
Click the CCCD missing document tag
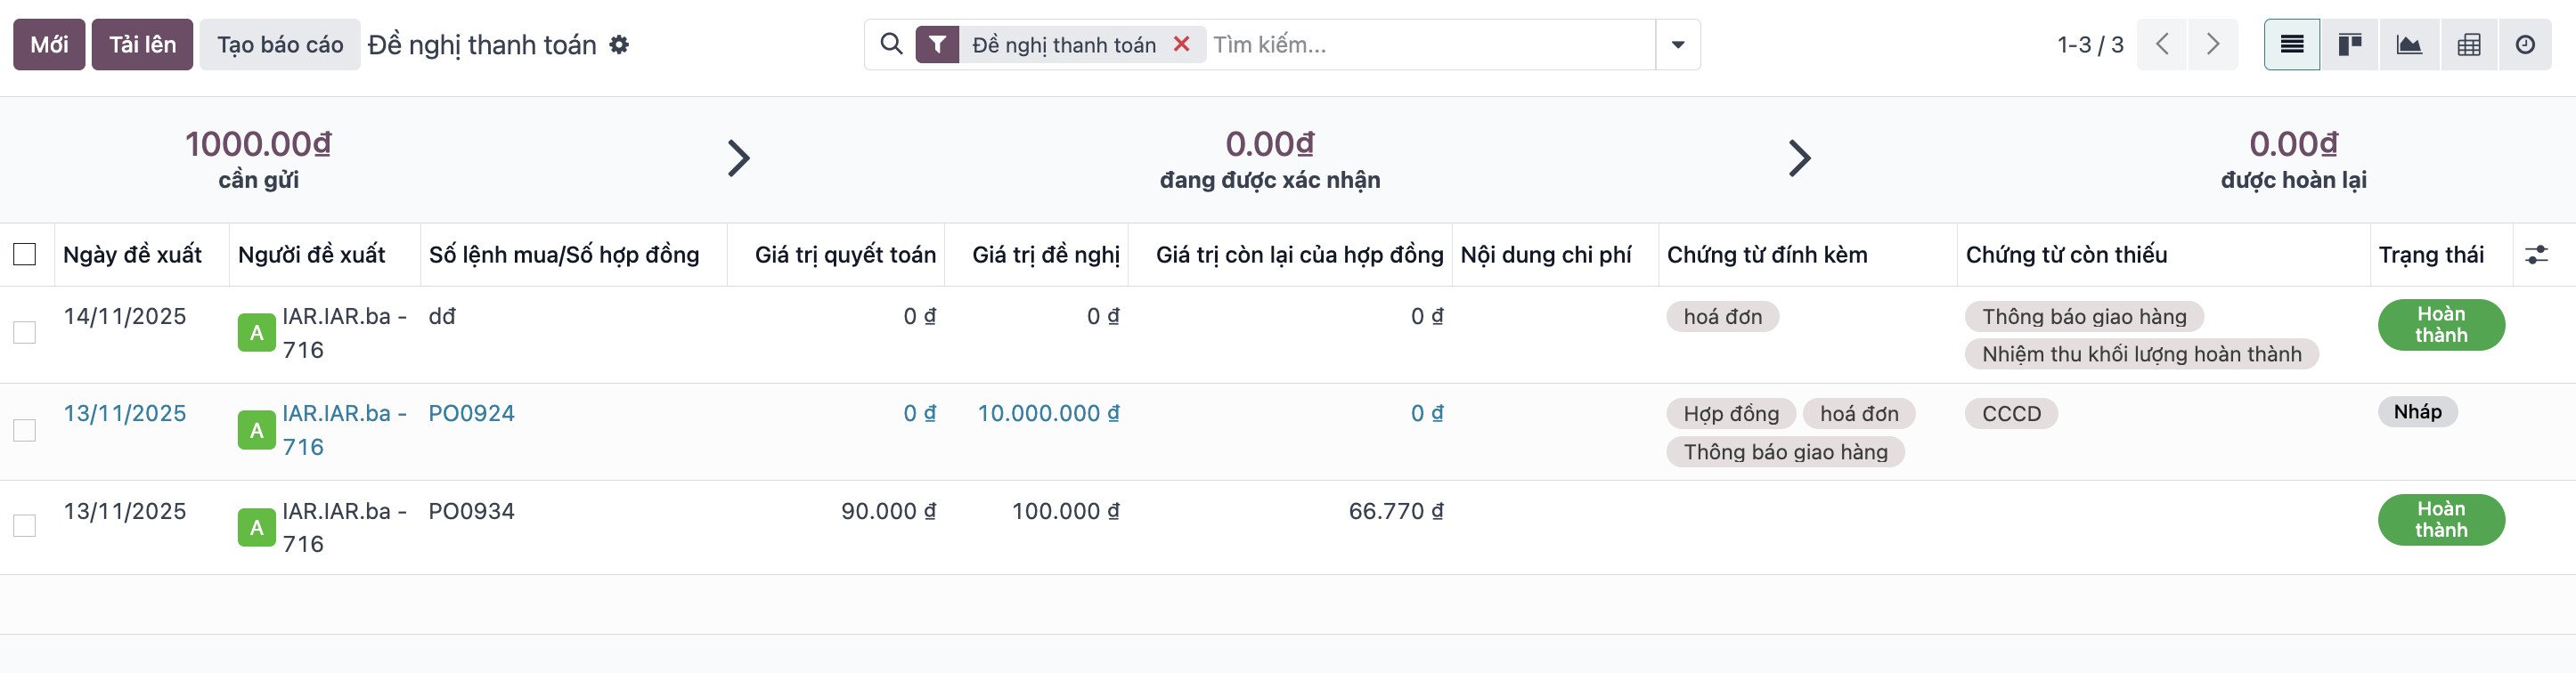tap(2011, 414)
